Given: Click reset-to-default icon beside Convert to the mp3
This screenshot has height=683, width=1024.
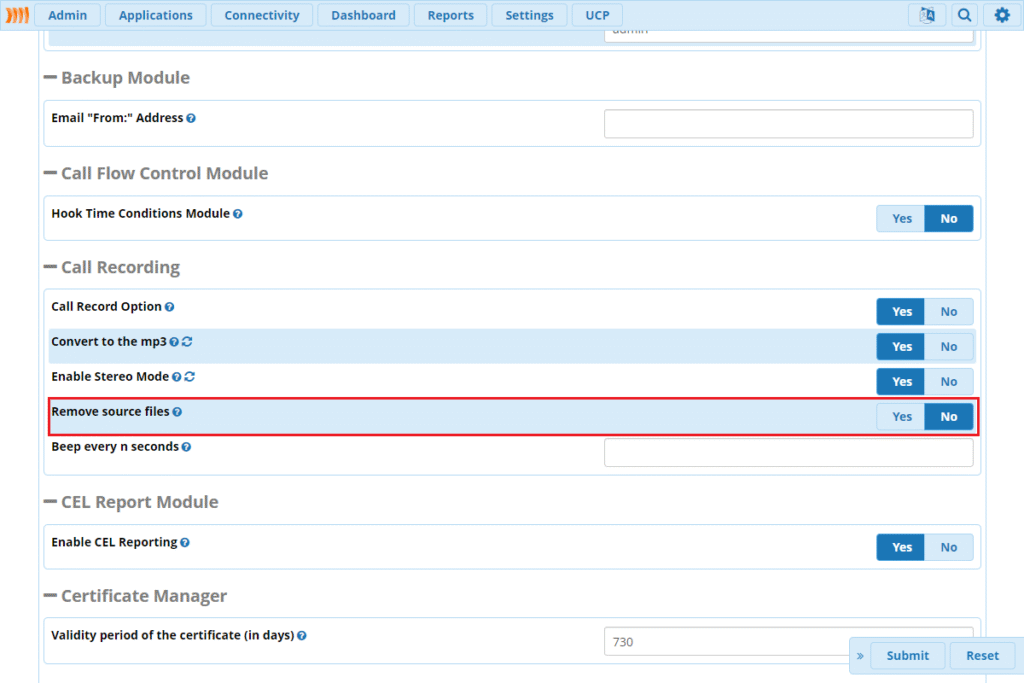Looking at the screenshot, I should [188, 342].
